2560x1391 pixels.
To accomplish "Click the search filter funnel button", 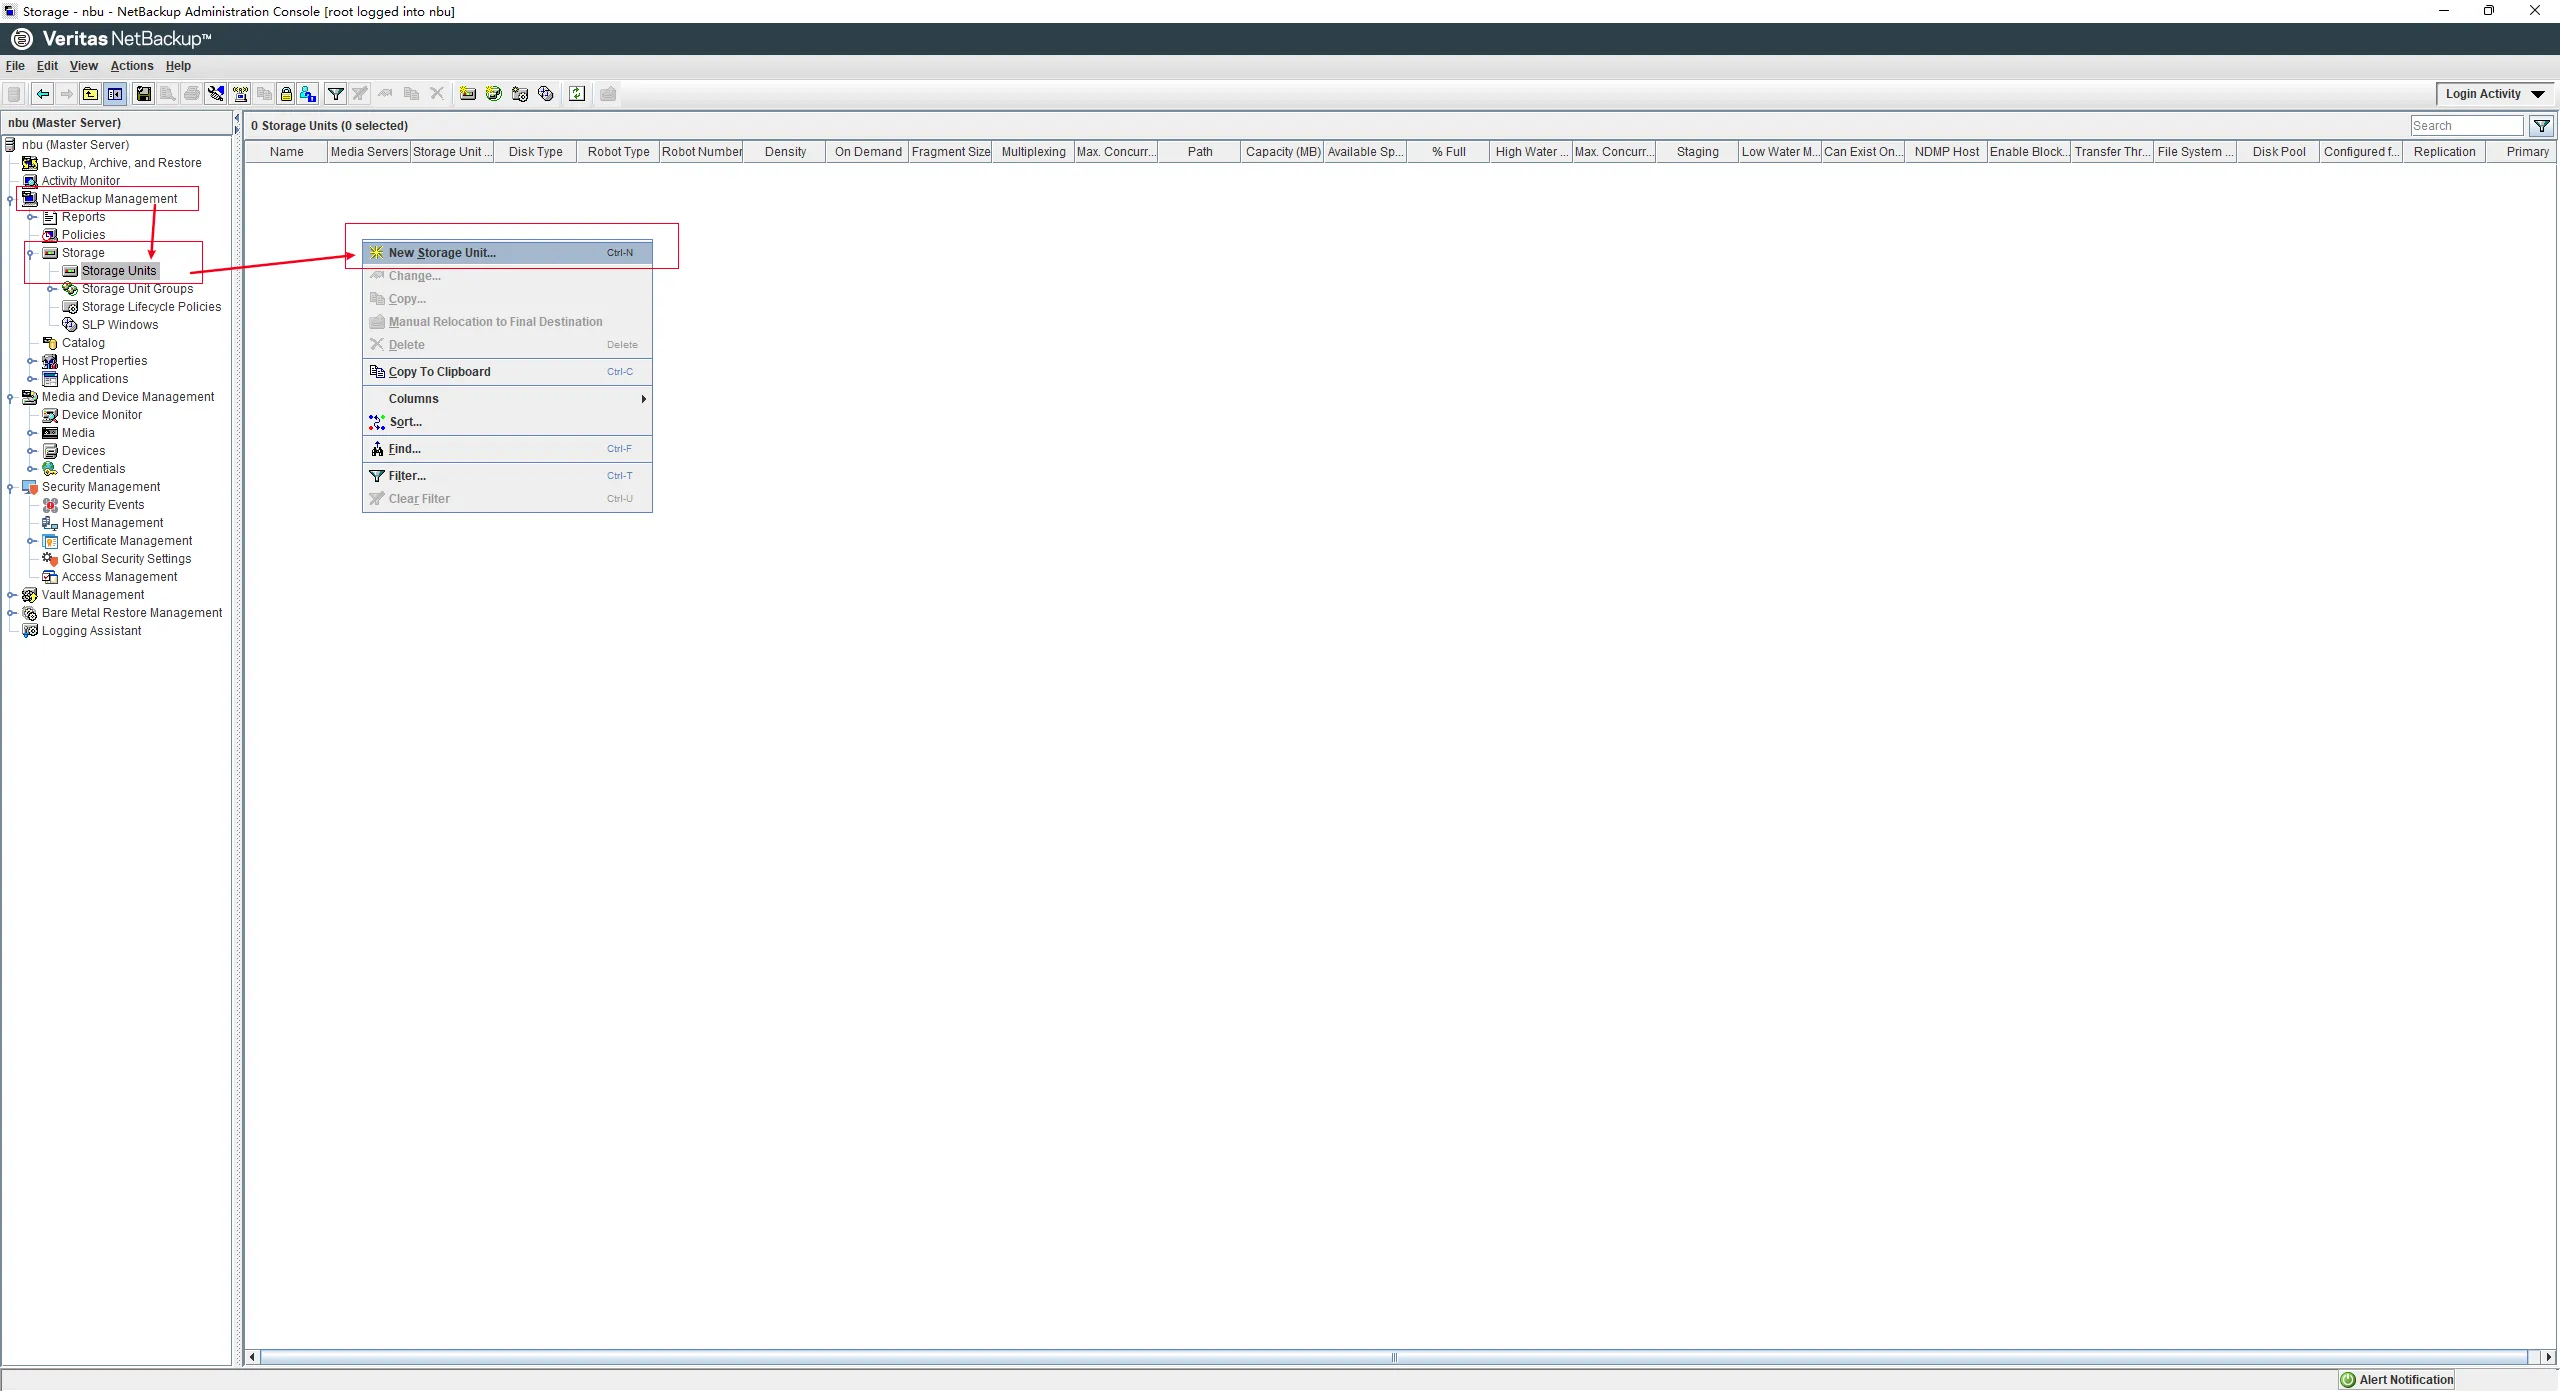I will tap(2542, 126).
